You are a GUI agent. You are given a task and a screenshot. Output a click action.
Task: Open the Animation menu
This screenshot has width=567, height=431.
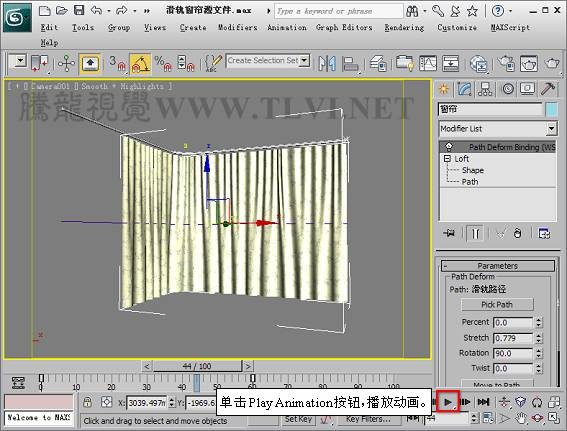287,27
